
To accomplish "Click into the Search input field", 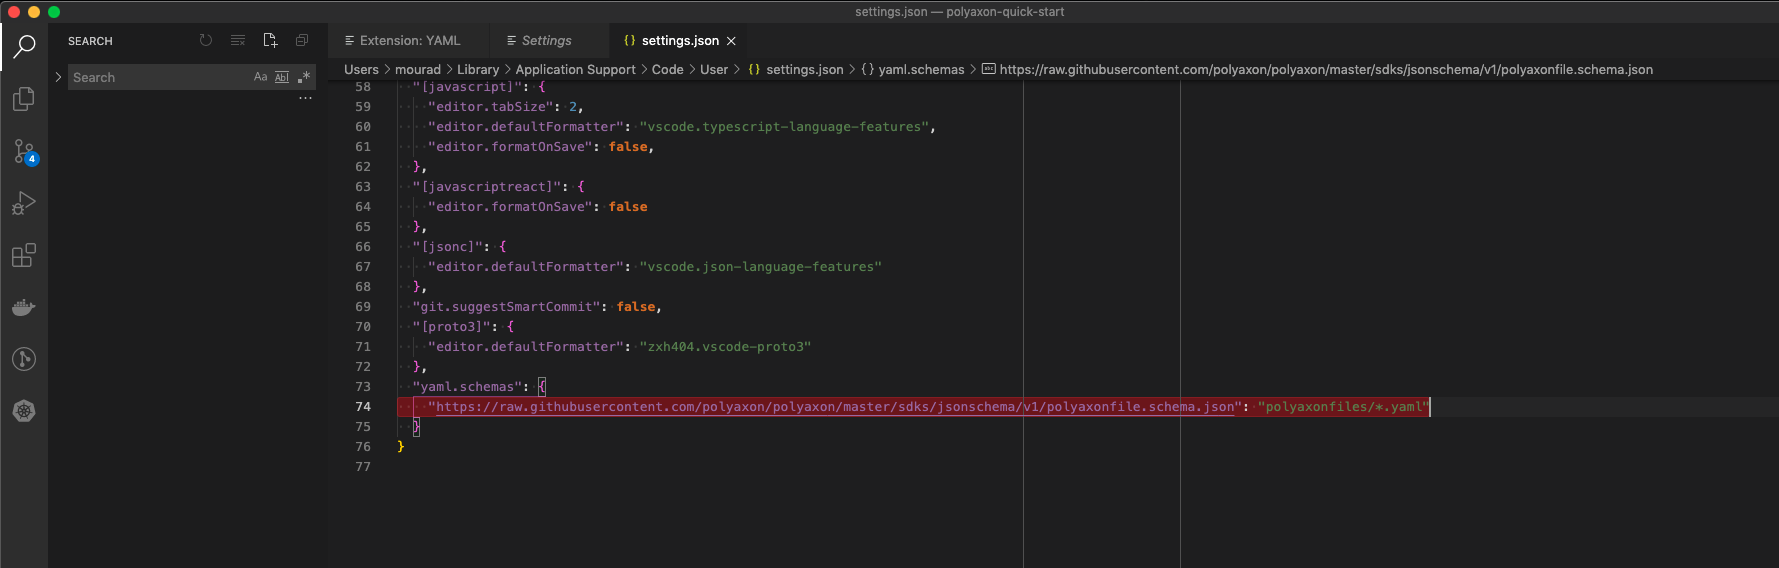I will 160,77.
